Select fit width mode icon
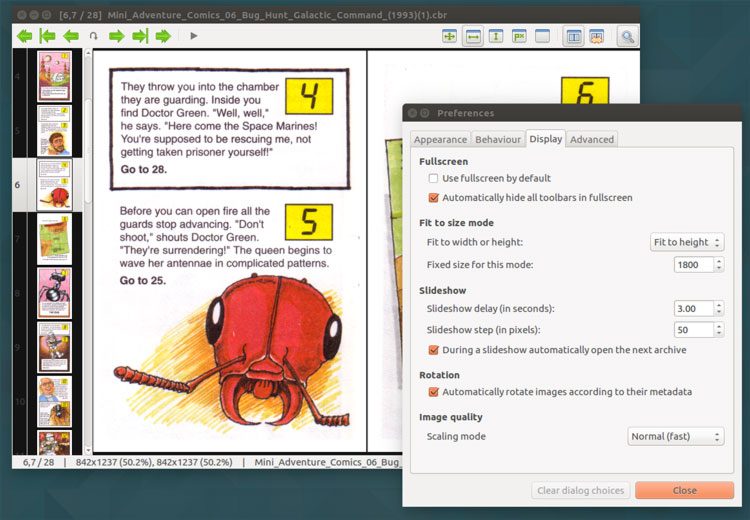The height and width of the screenshot is (520, 750). 473,36
